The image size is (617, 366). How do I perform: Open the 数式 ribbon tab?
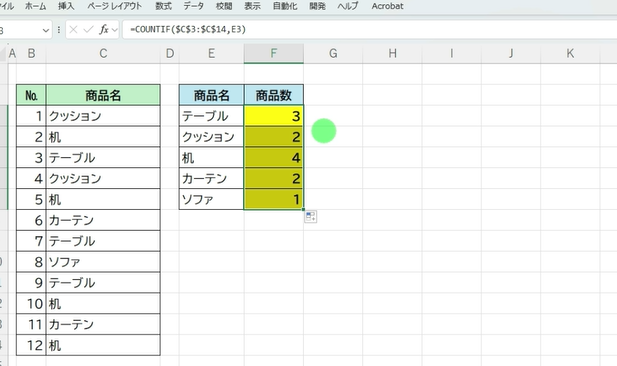[x=163, y=6]
